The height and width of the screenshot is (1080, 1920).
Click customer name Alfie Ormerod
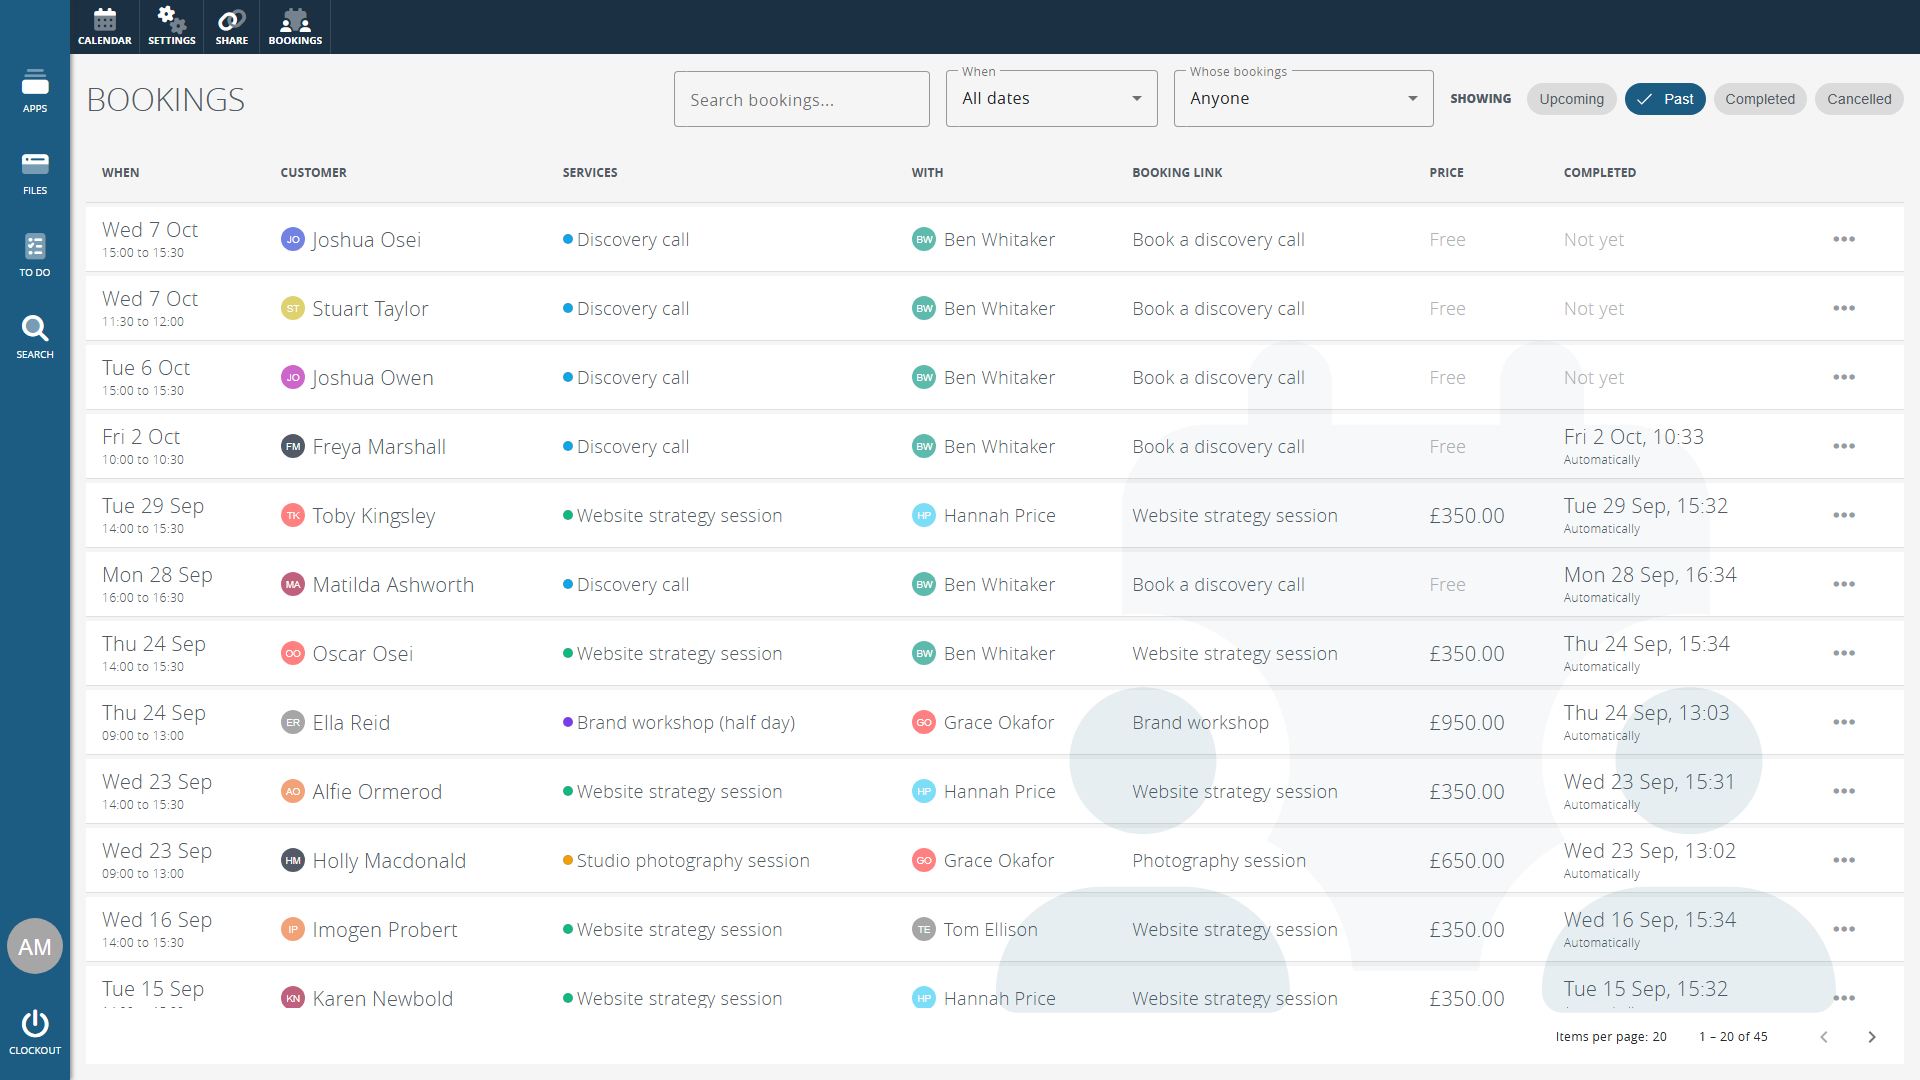click(x=377, y=791)
